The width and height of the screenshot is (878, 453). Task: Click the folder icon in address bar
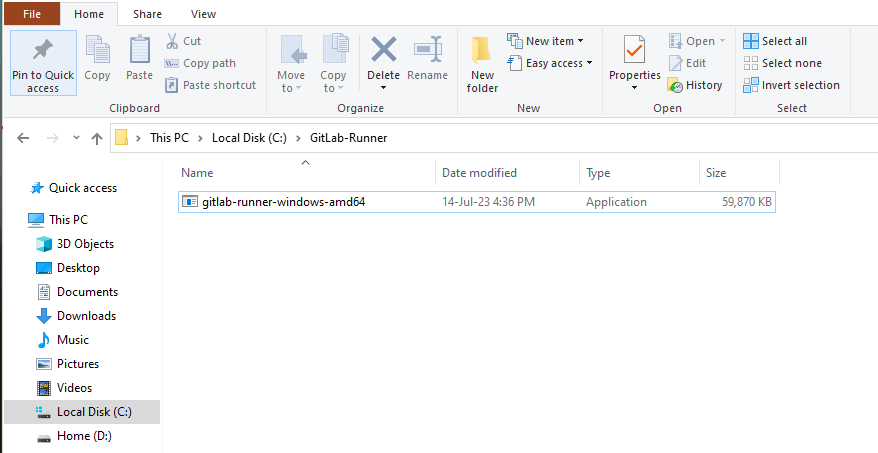pyautogui.click(x=122, y=138)
